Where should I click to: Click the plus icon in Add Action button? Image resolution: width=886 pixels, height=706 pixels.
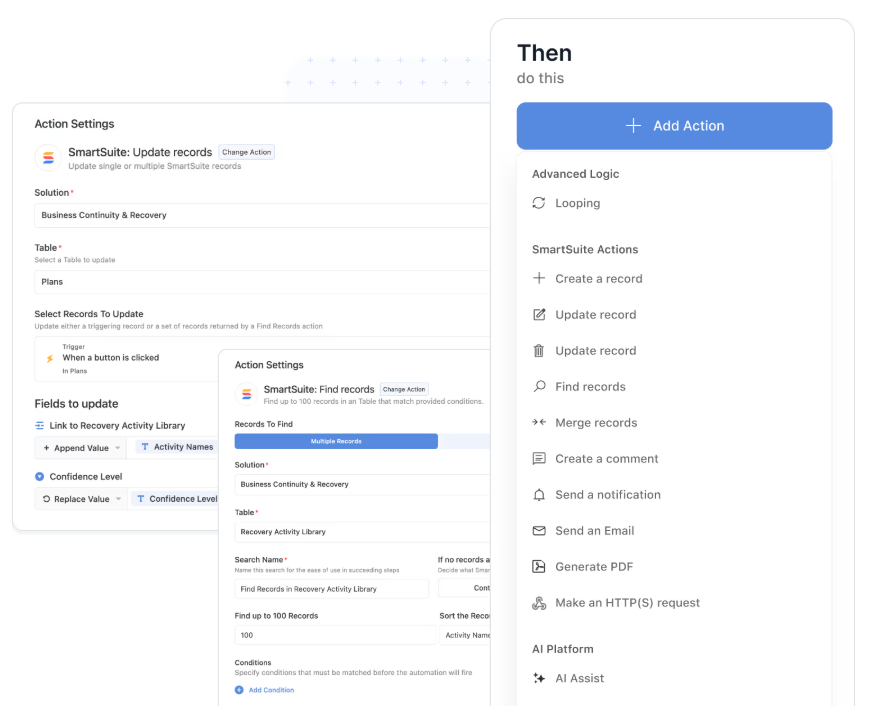[633, 125]
